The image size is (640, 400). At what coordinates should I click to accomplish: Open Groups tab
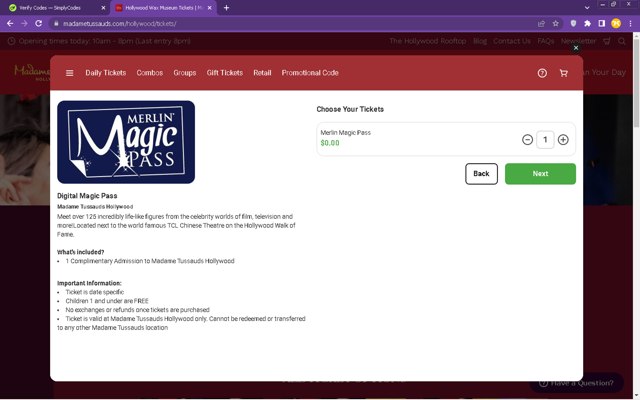point(184,73)
